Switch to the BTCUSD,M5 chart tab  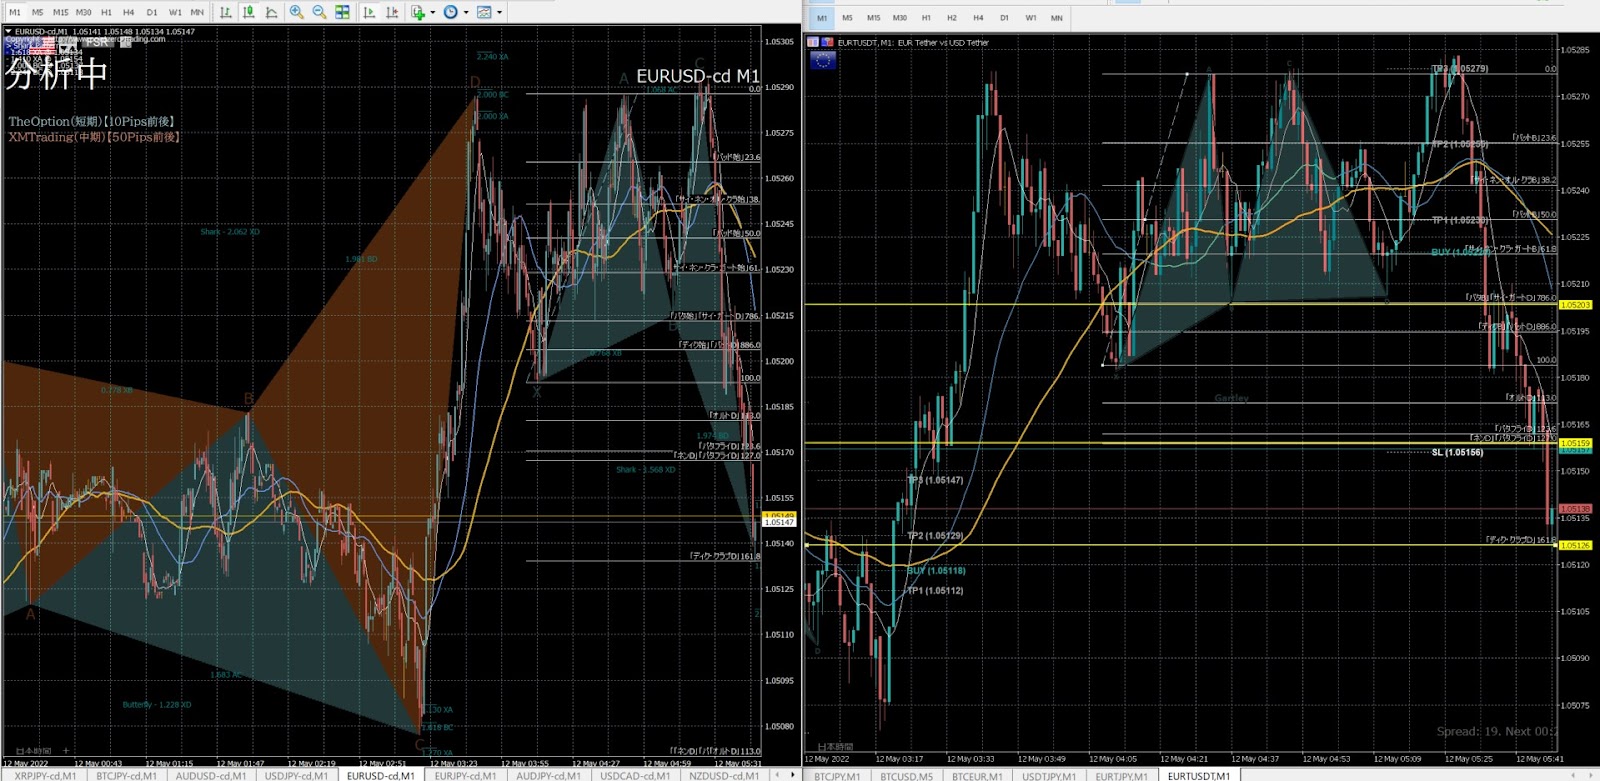906,776
